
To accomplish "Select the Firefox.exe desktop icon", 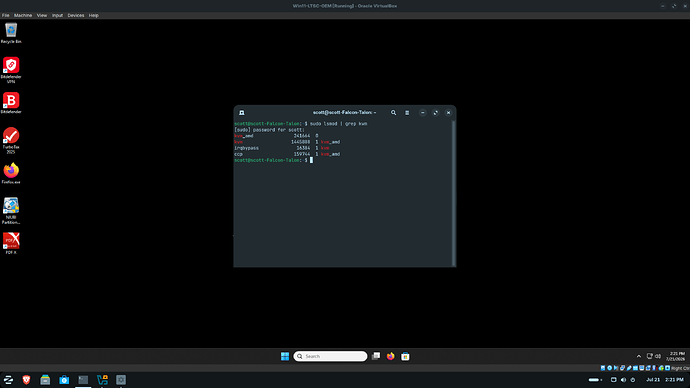I will (11, 173).
